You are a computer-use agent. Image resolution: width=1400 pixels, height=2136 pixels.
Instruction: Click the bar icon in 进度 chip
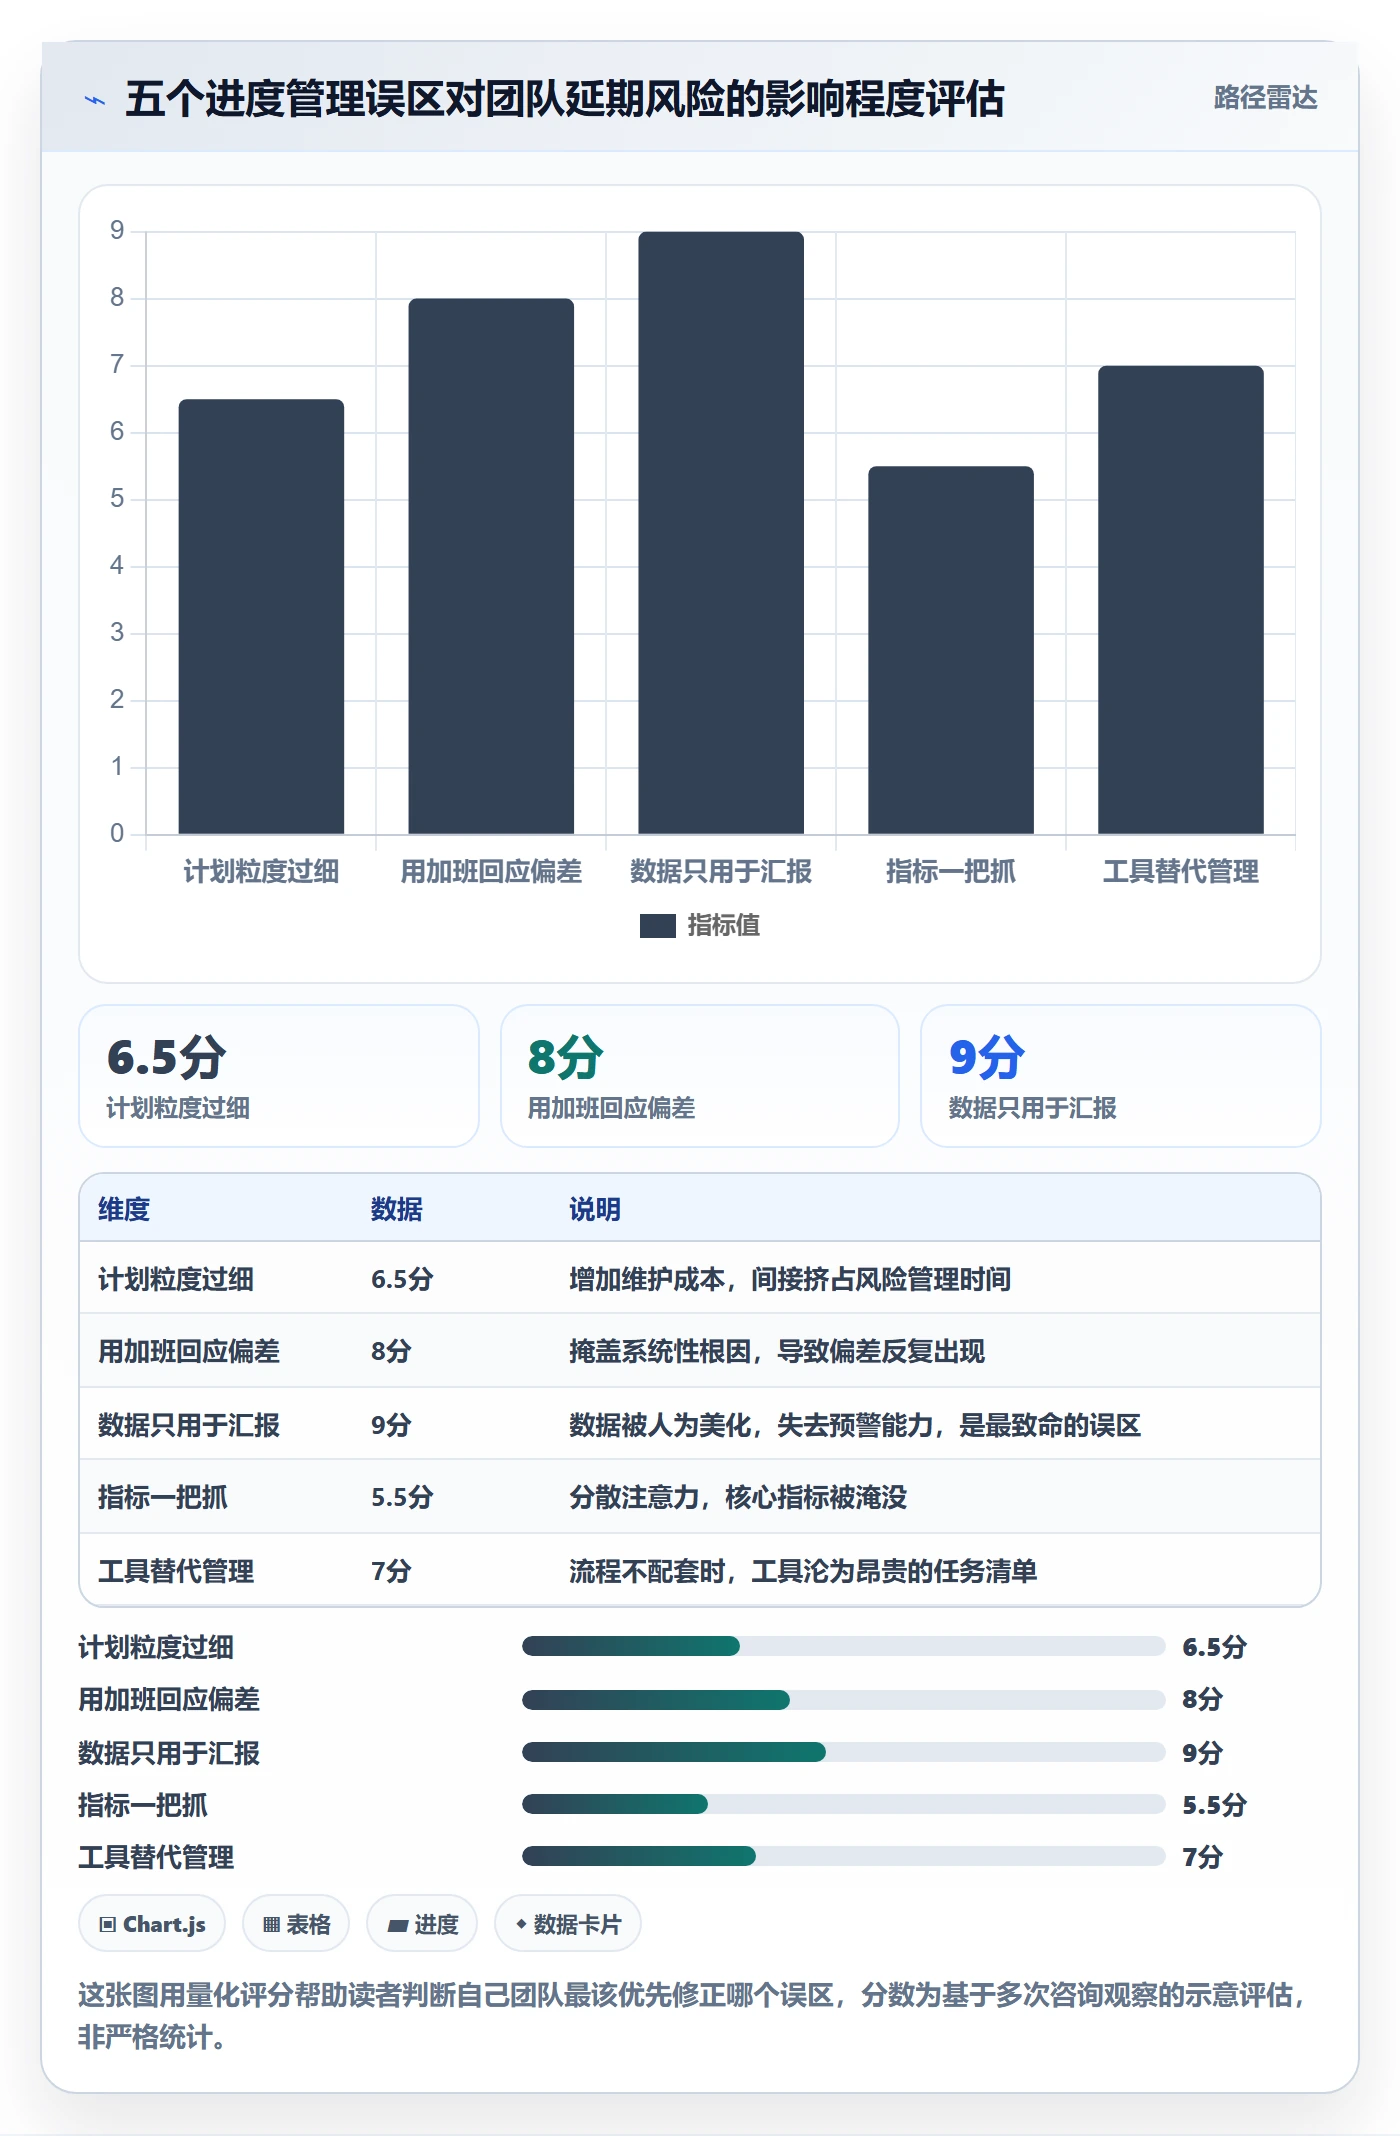click(397, 1926)
